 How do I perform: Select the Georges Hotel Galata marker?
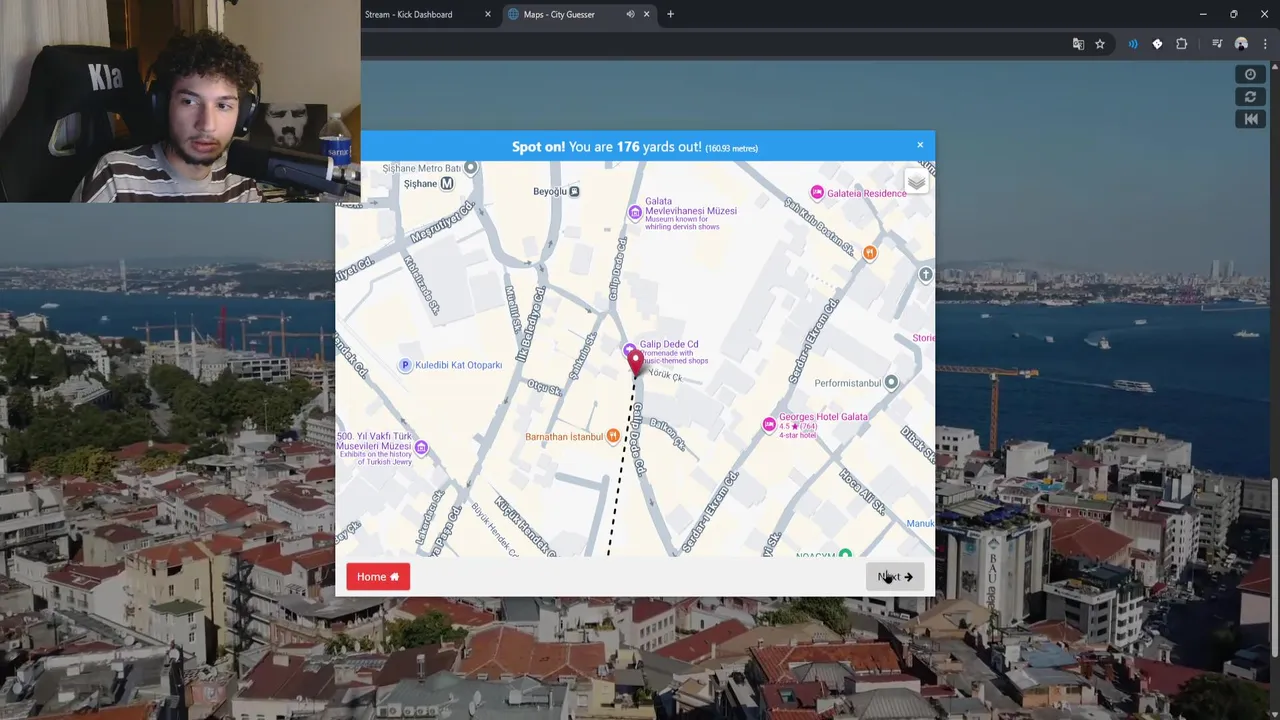click(x=769, y=425)
